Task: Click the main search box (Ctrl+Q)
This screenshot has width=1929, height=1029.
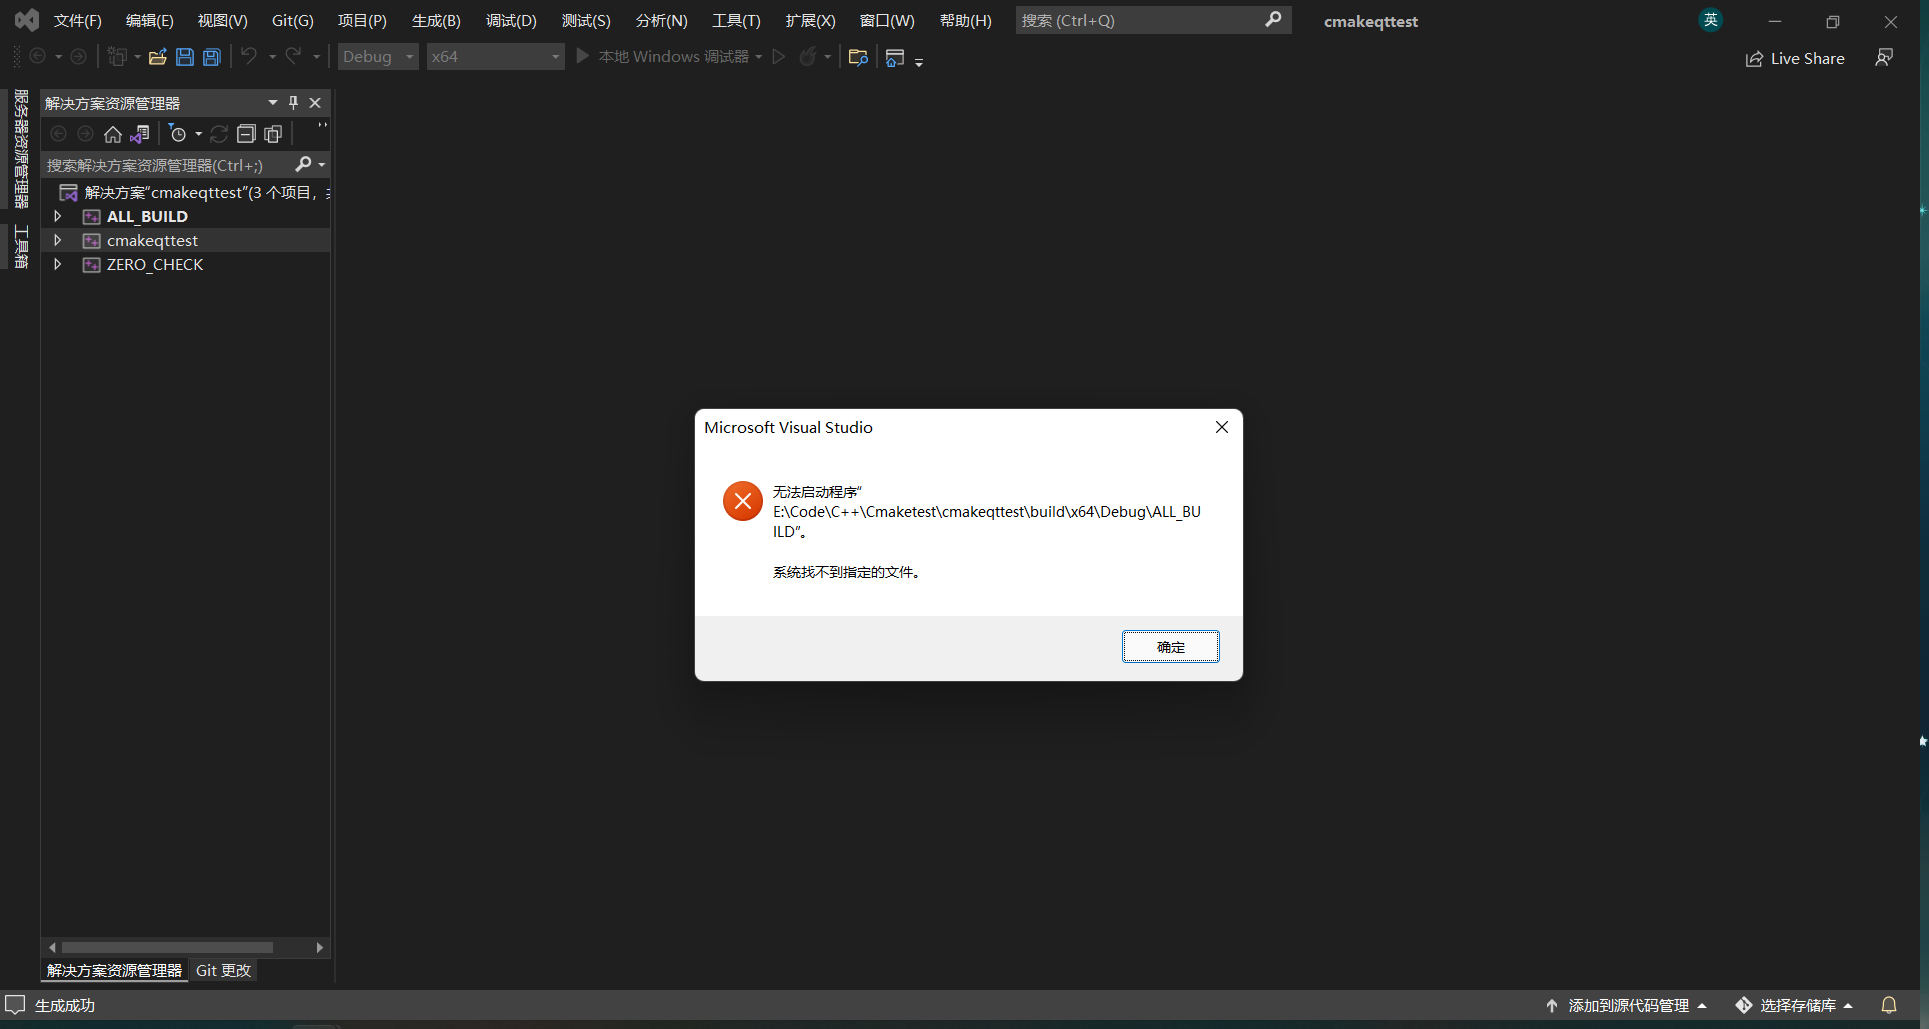Action: point(1154,20)
